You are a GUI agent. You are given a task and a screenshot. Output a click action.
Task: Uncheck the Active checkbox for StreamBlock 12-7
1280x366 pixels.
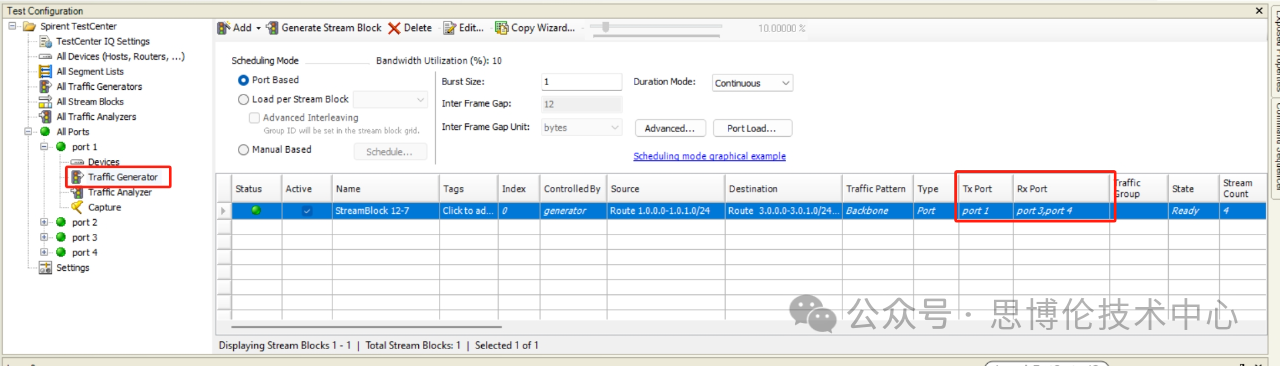[x=307, y=211]
